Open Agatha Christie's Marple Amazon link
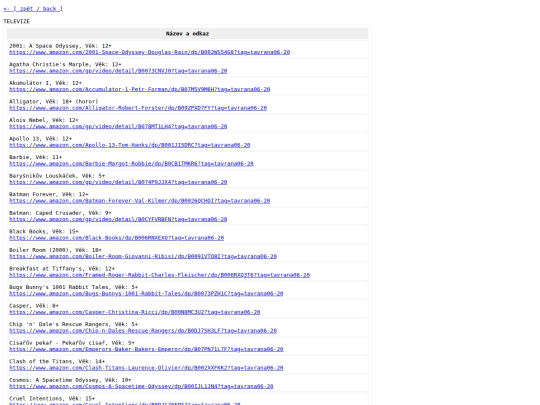This screenshot has height=405, width=540. point(118,71)
